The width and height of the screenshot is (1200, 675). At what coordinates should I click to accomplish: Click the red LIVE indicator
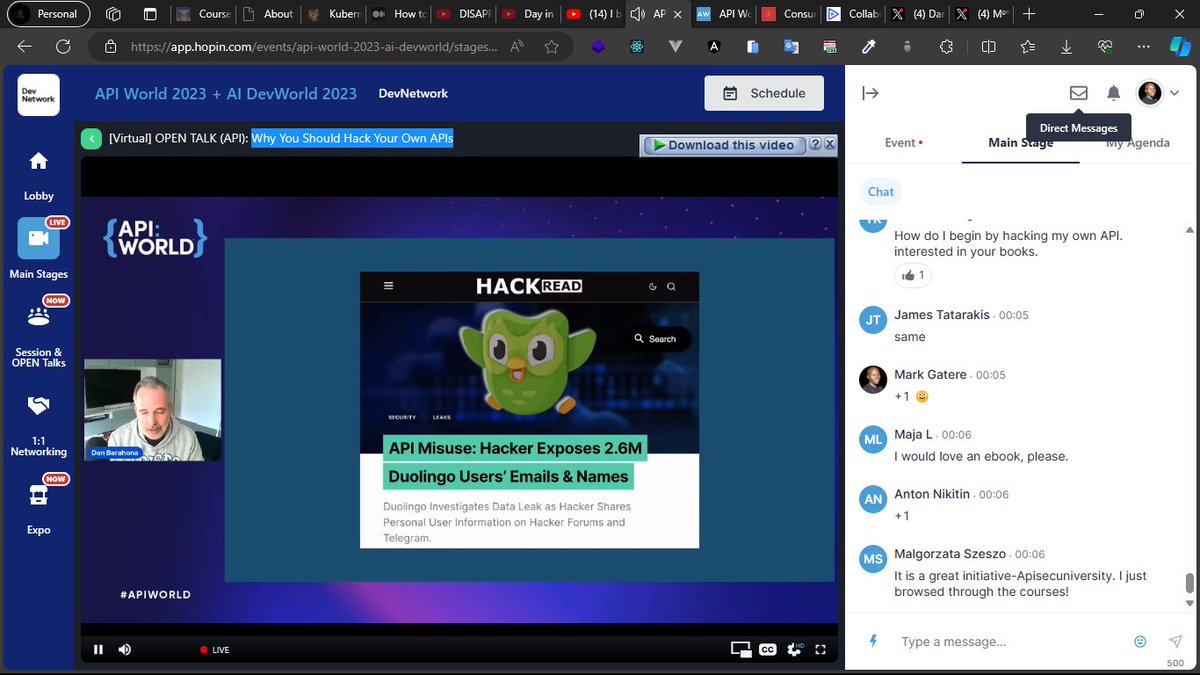[214, 650]
